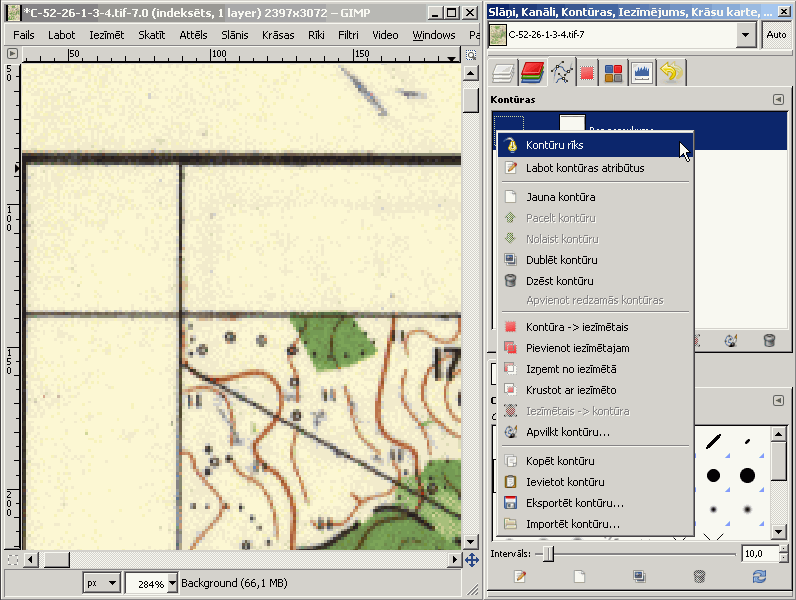796x600 pixels.
Task: Choose Importēt kontūru...
Action: click(x=595, y=524)
